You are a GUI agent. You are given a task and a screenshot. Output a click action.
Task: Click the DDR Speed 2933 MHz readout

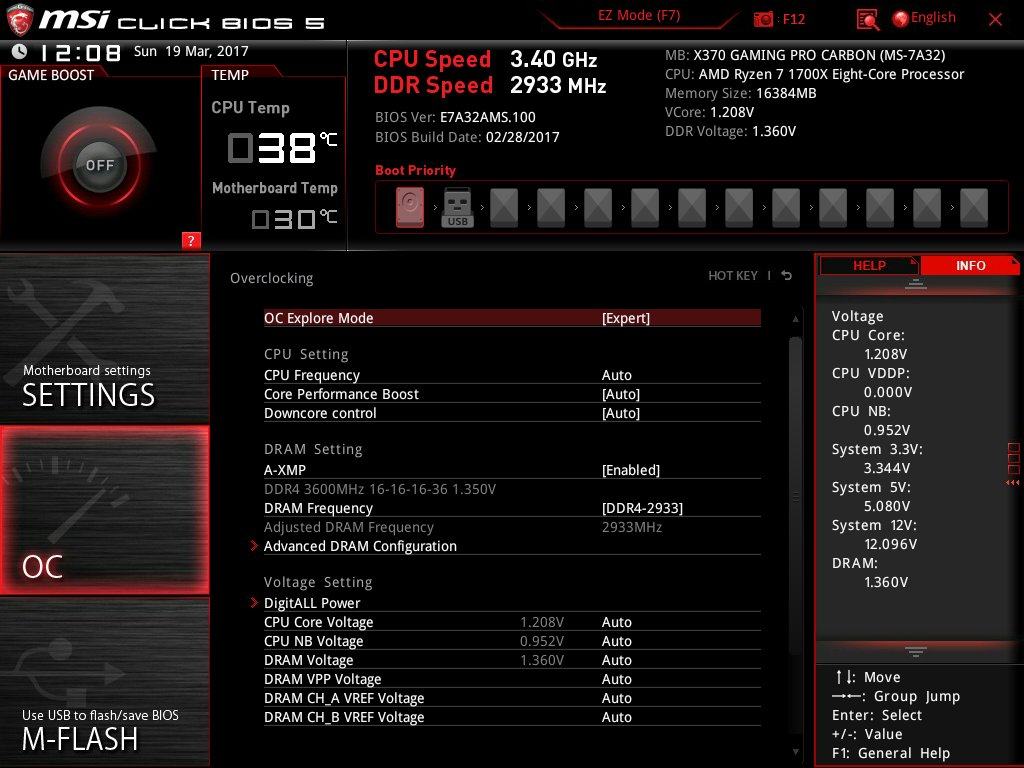pos(490,85)
